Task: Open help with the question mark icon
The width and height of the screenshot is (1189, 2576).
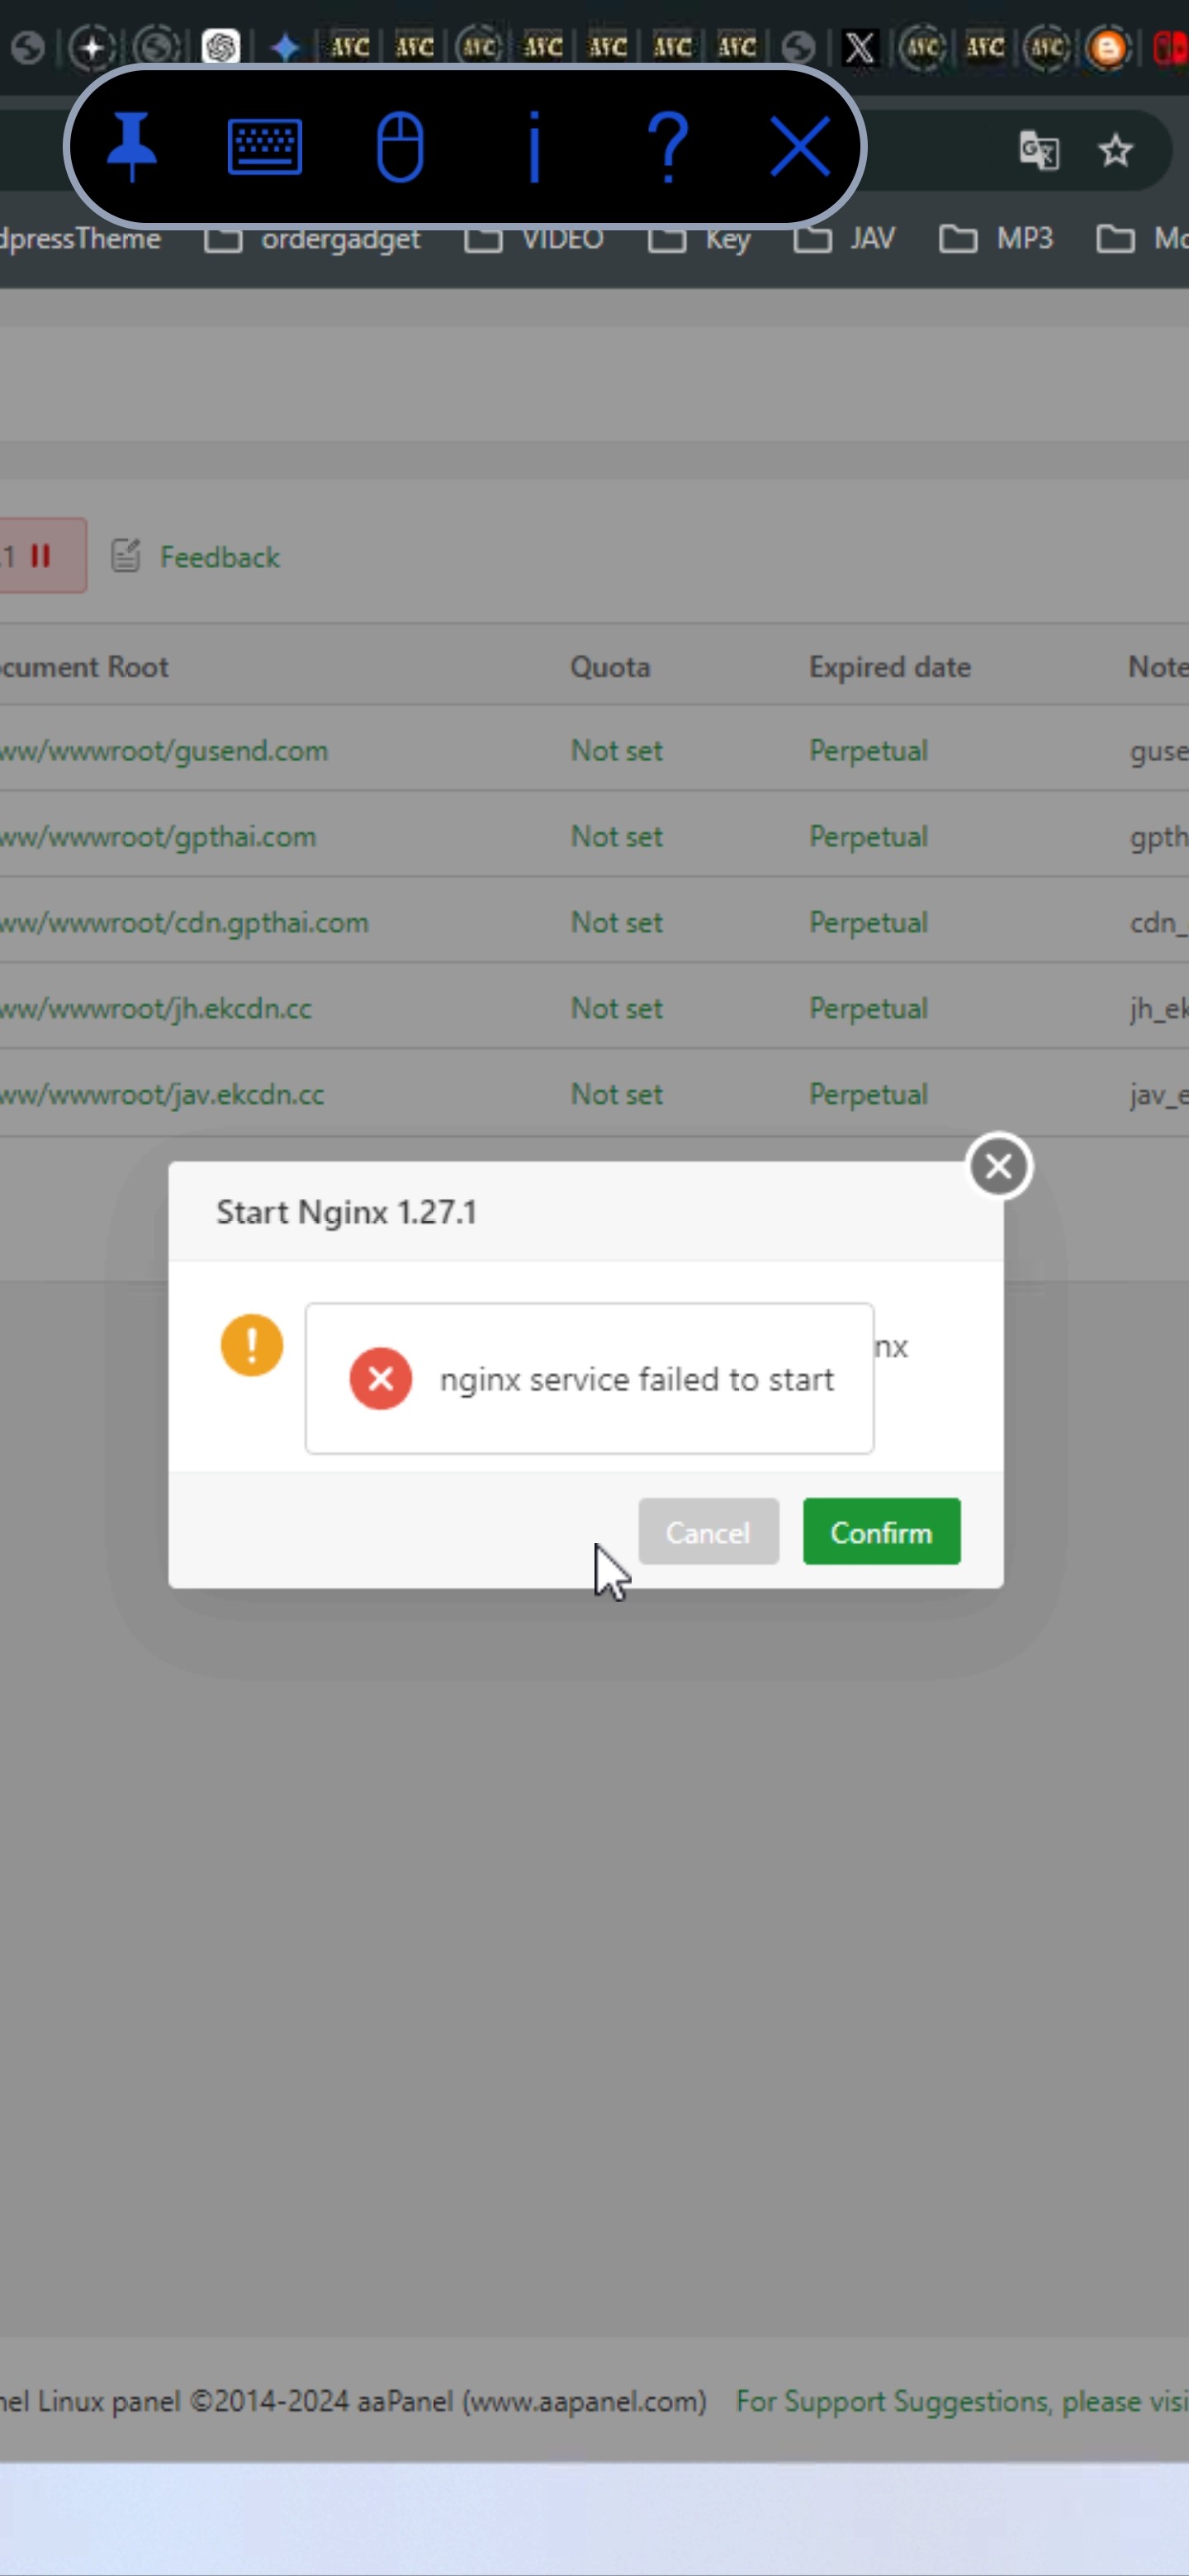Action: pos(668,147)
